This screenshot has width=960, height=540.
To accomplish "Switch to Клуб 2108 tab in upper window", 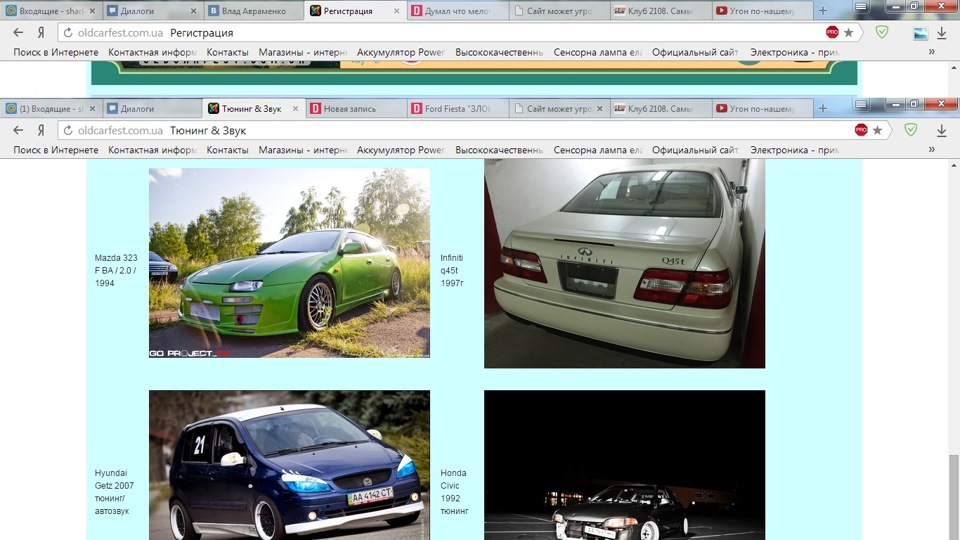I will (x=660, y=11).
